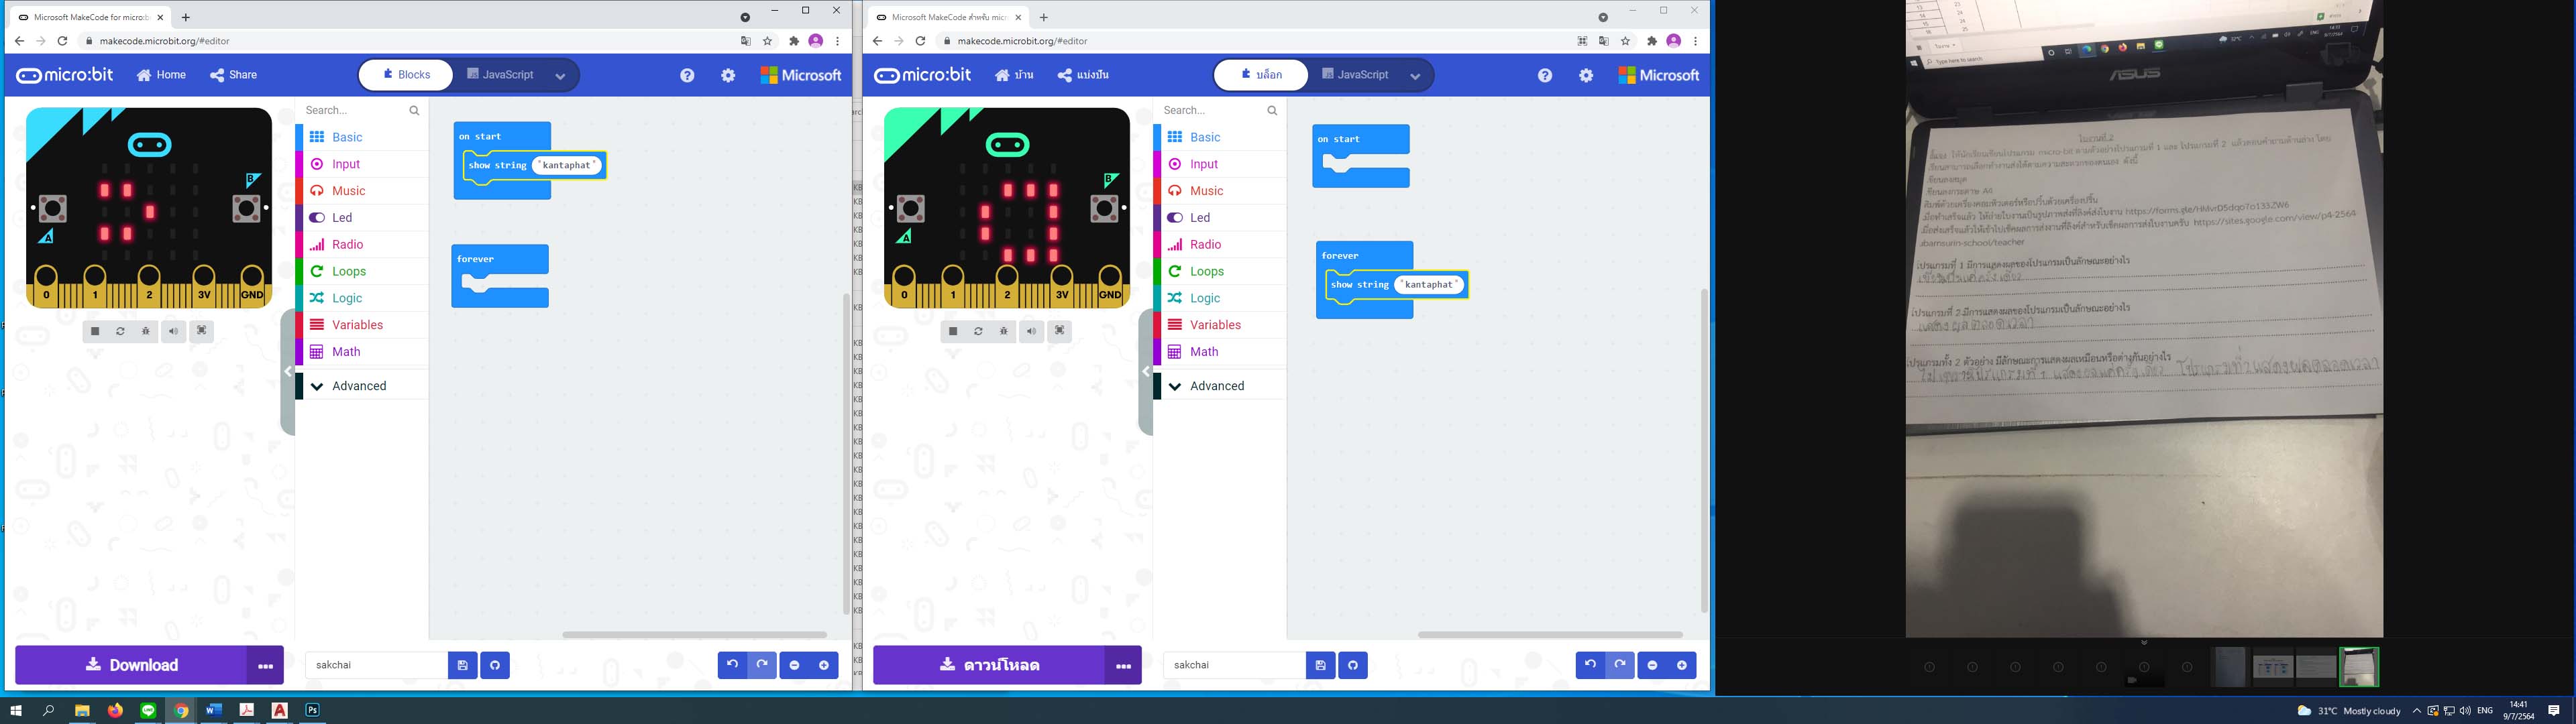2576x724 pixels.
Task: Click the English Download button
Action: coord(131,665)
